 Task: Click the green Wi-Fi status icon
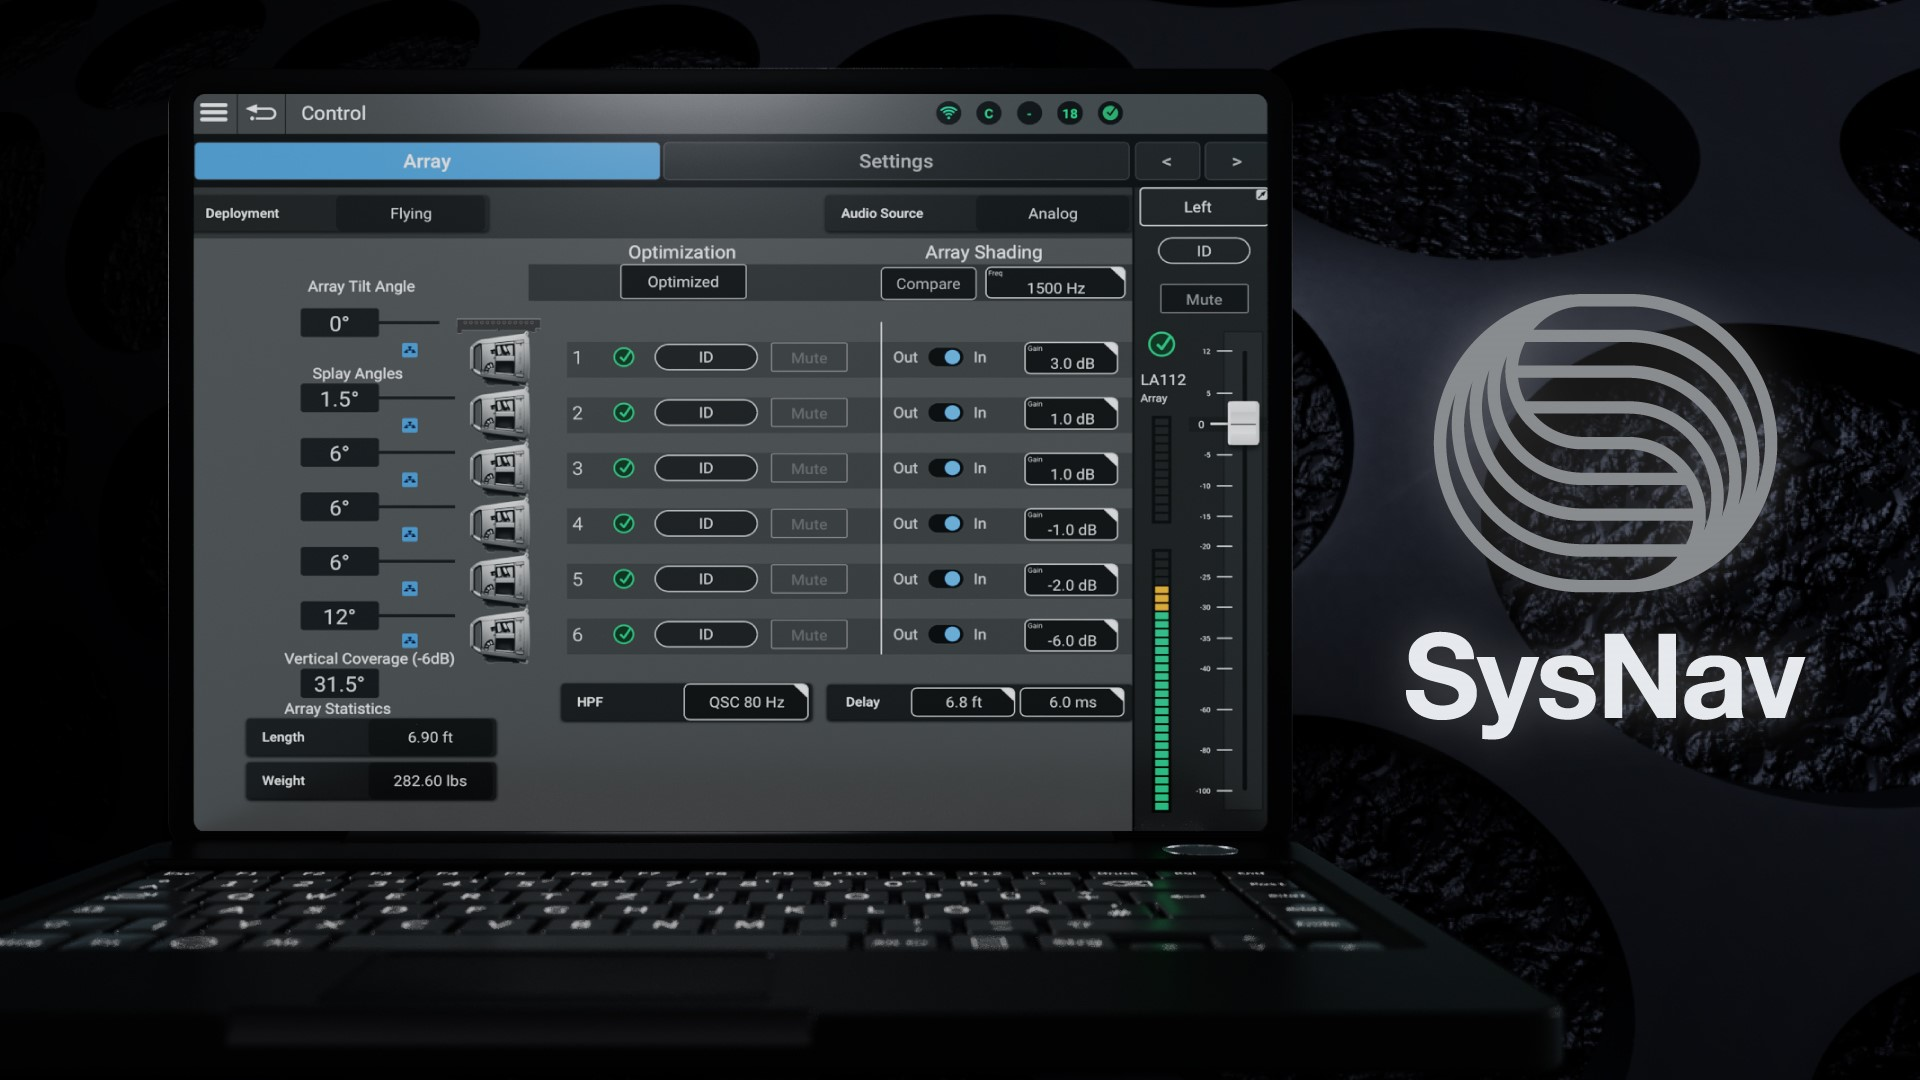948,113
